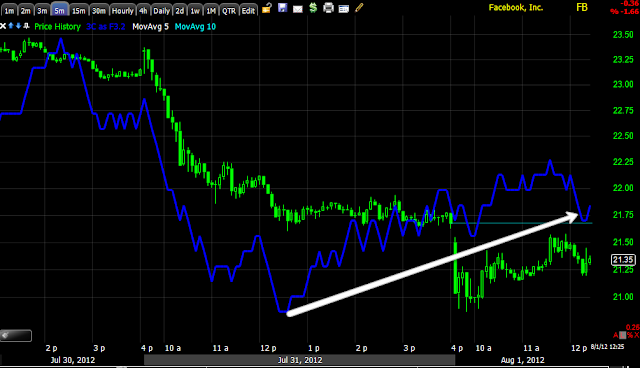This screenshot has width=640, height=368.
Task: Toggle the highlighted L log scale option
Action: [x=622, y=335]
